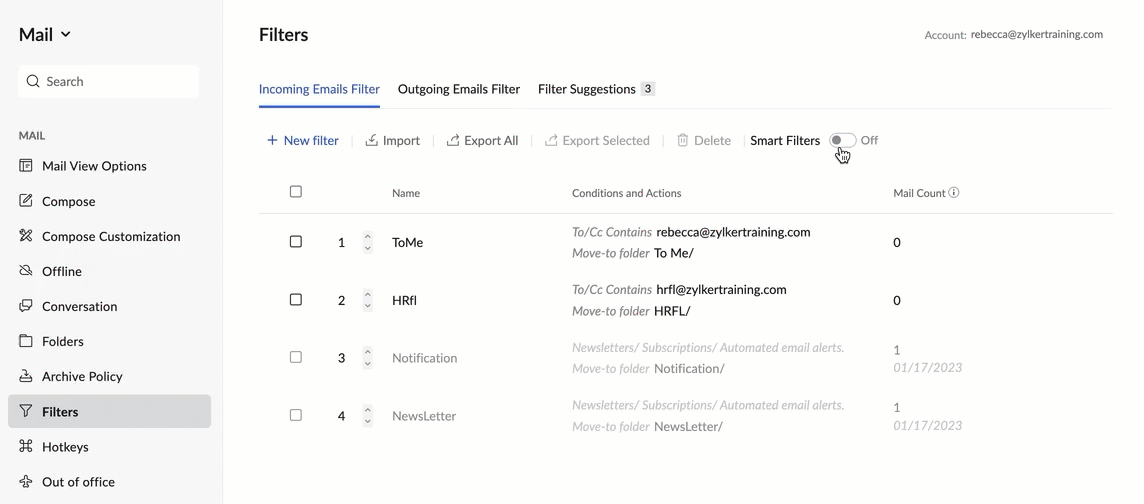Check the HRfl filter checkbox
This screenshot has height=504, width=1144.
click(x=295, y=300)
